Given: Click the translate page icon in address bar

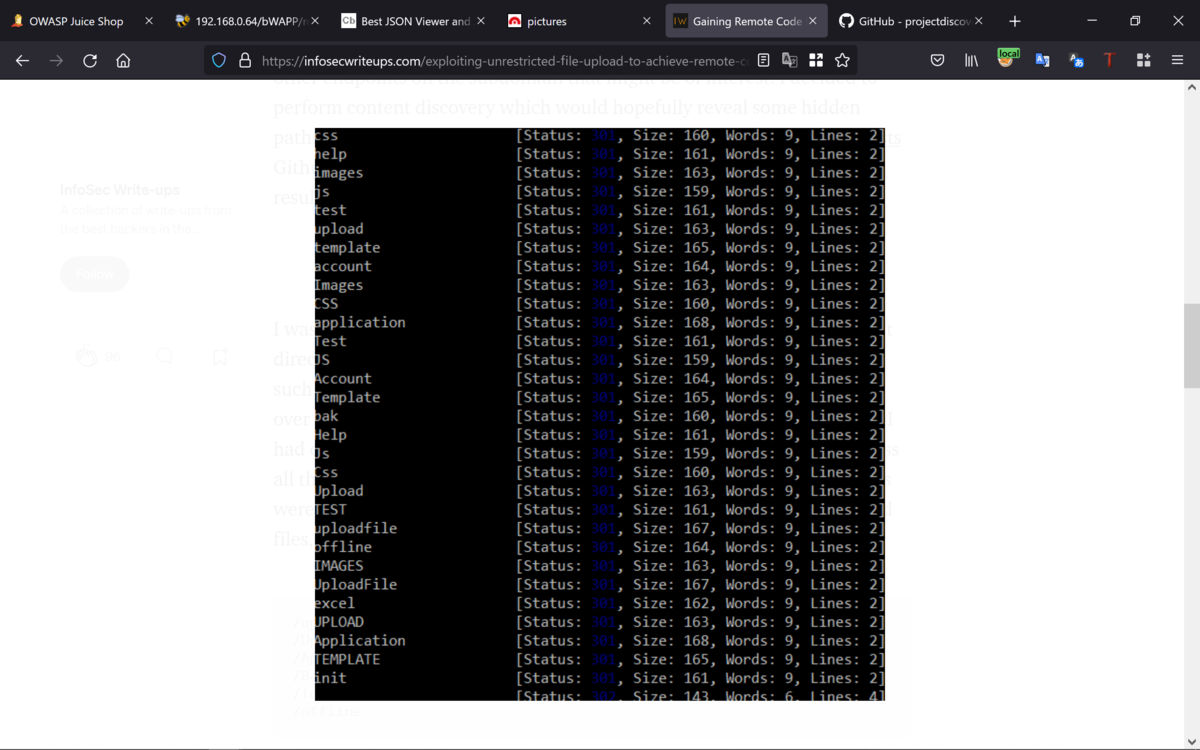Looking at the screenshot, I should (x=789, y=61).
